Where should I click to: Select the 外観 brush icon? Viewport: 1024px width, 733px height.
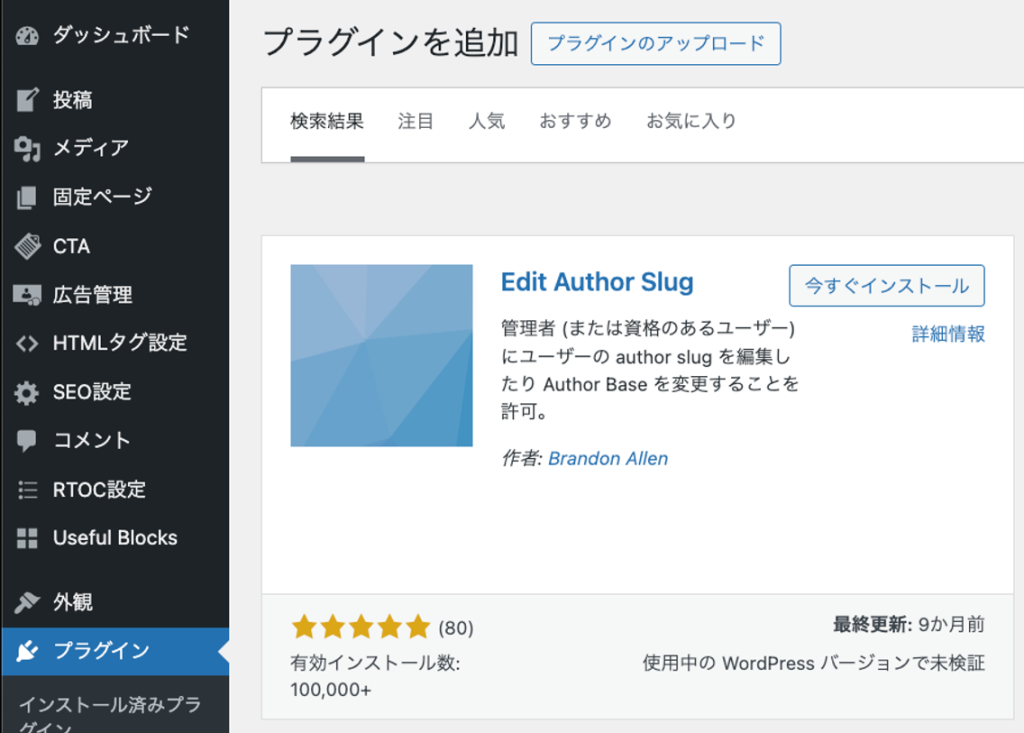[x=25, y=601]
